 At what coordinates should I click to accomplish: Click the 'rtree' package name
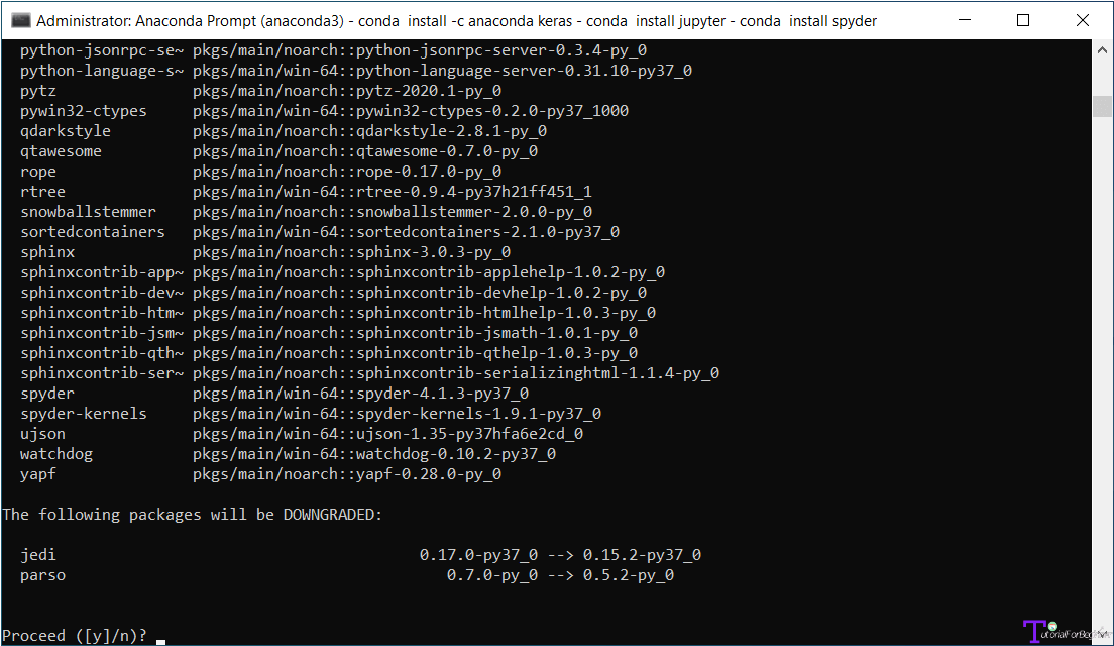[x=43, y=192]
